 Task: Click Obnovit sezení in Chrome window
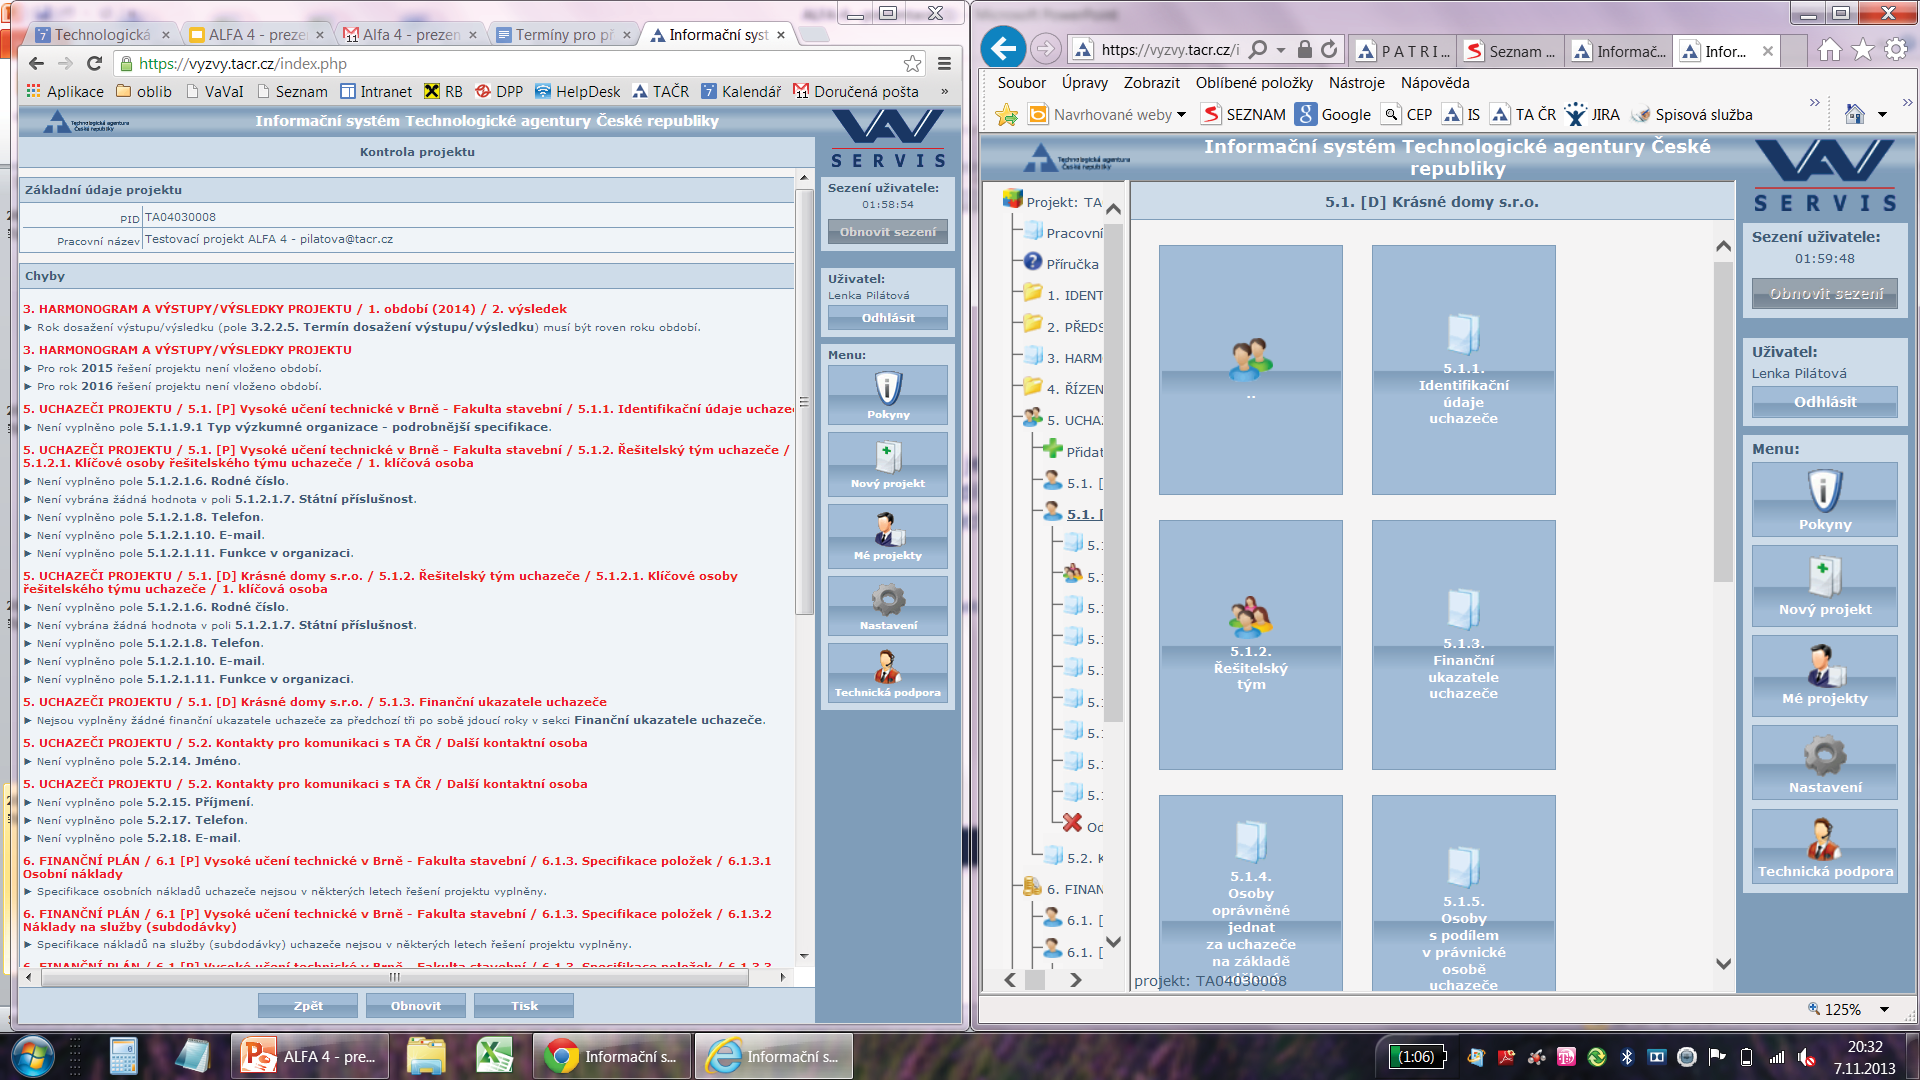(888, 232)
